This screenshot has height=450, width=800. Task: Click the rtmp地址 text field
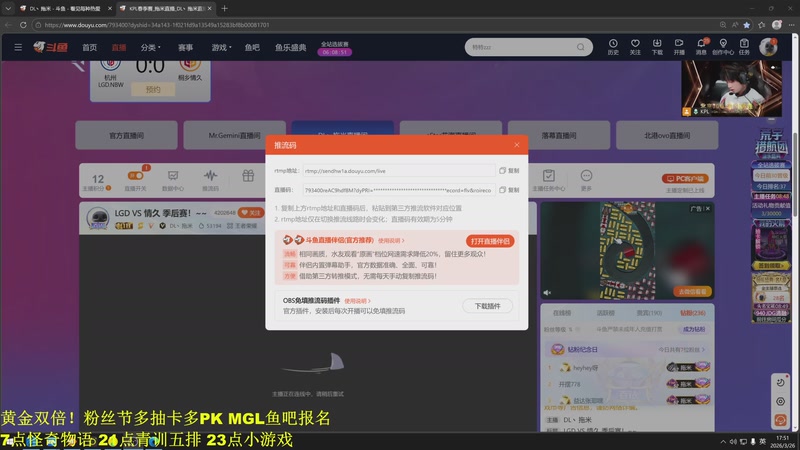pyautogui.click(x=398, y=171)
